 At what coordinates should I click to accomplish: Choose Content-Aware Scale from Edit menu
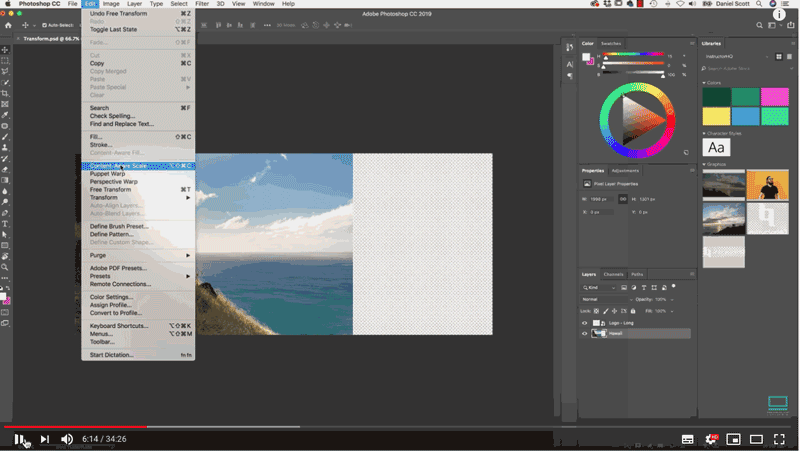coord(138,166)
